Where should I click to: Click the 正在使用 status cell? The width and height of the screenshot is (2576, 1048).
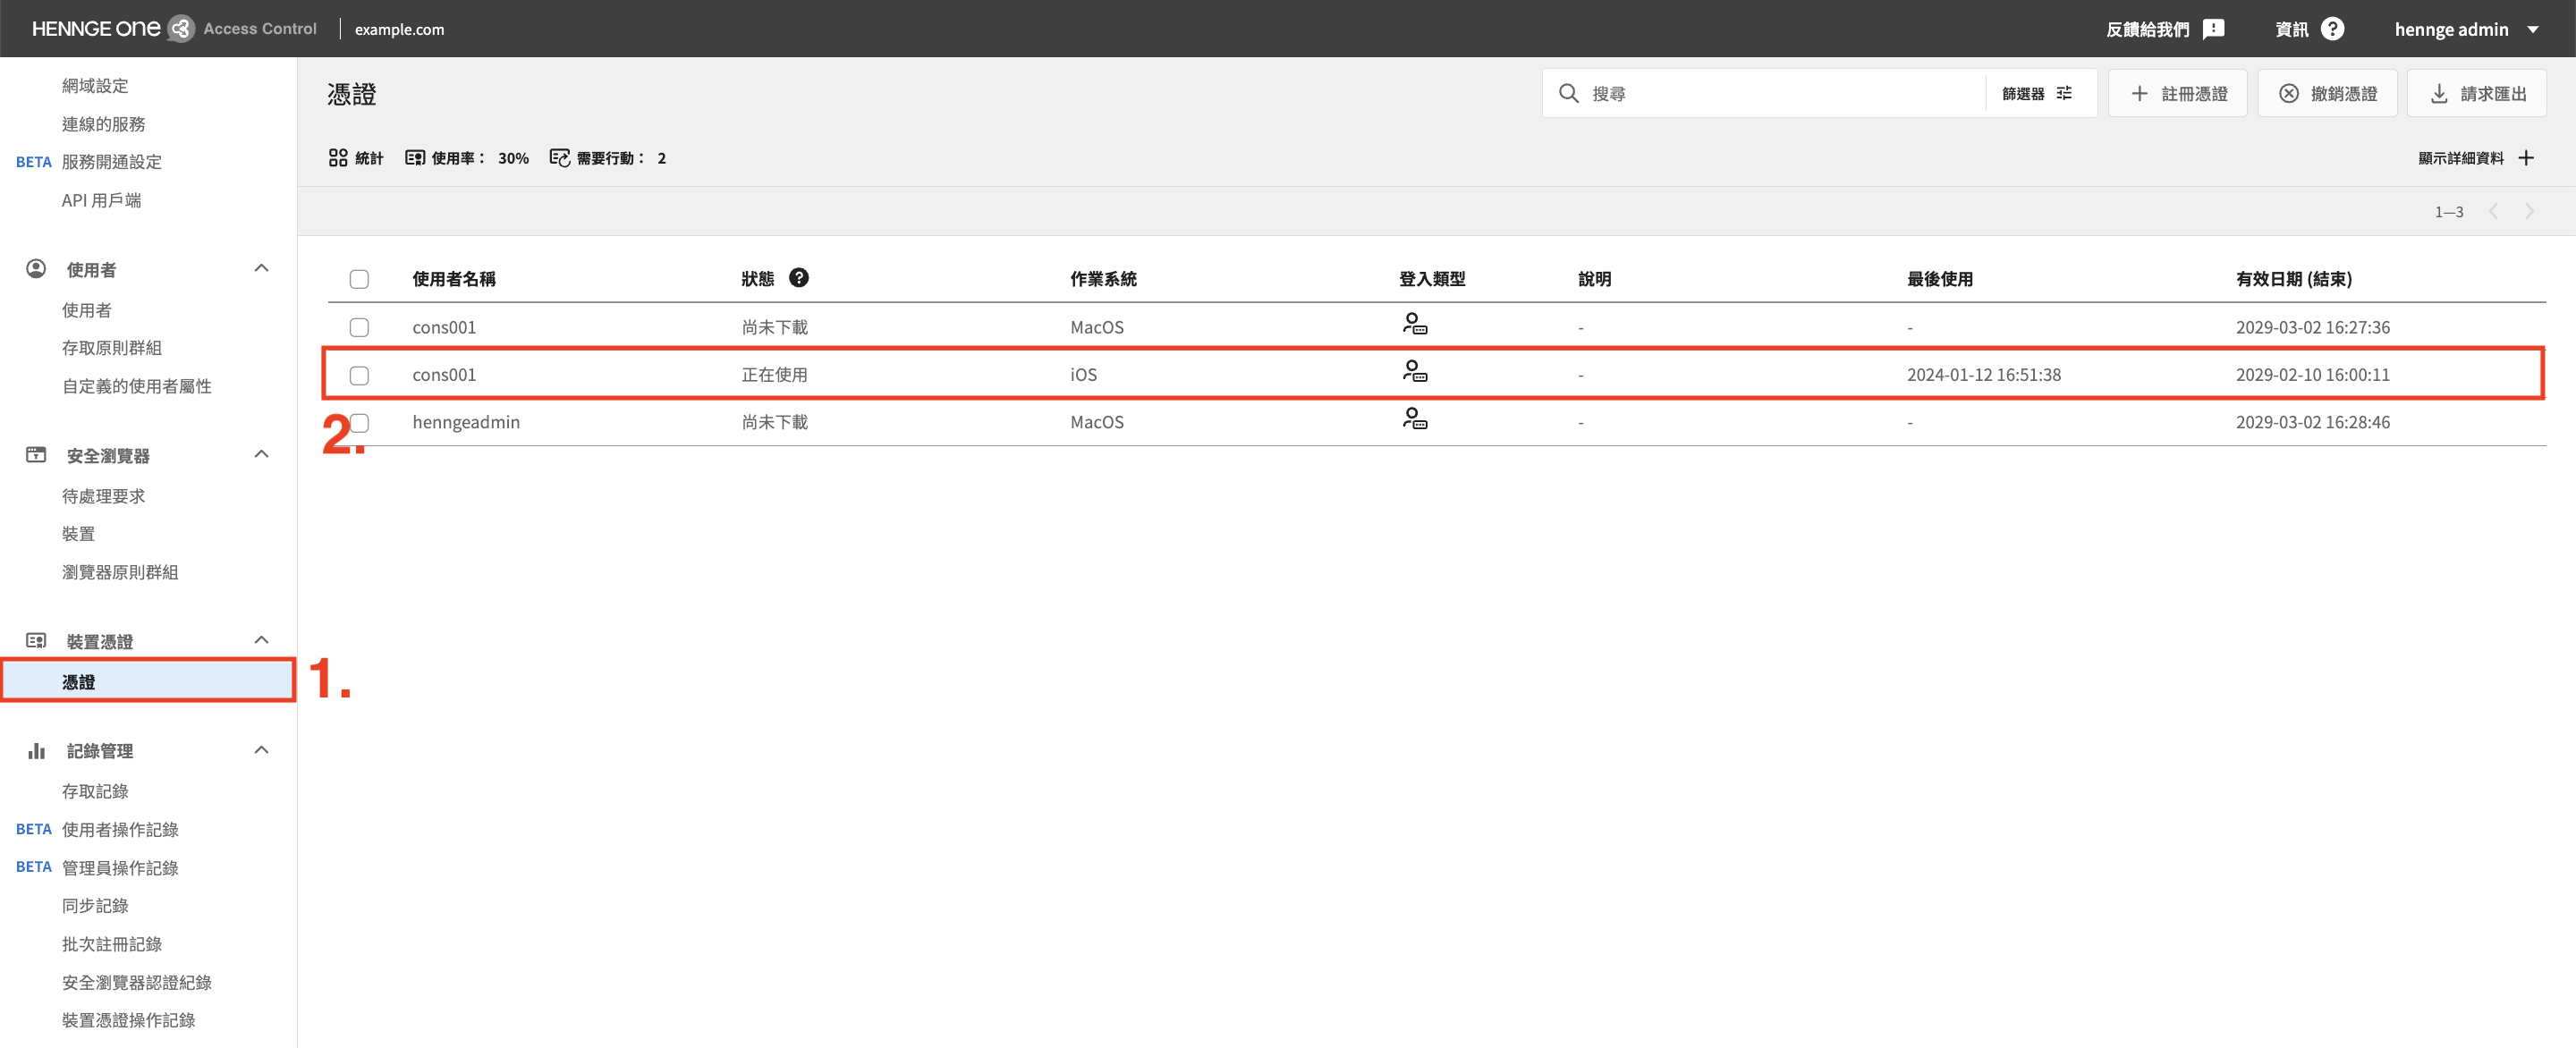774,375
